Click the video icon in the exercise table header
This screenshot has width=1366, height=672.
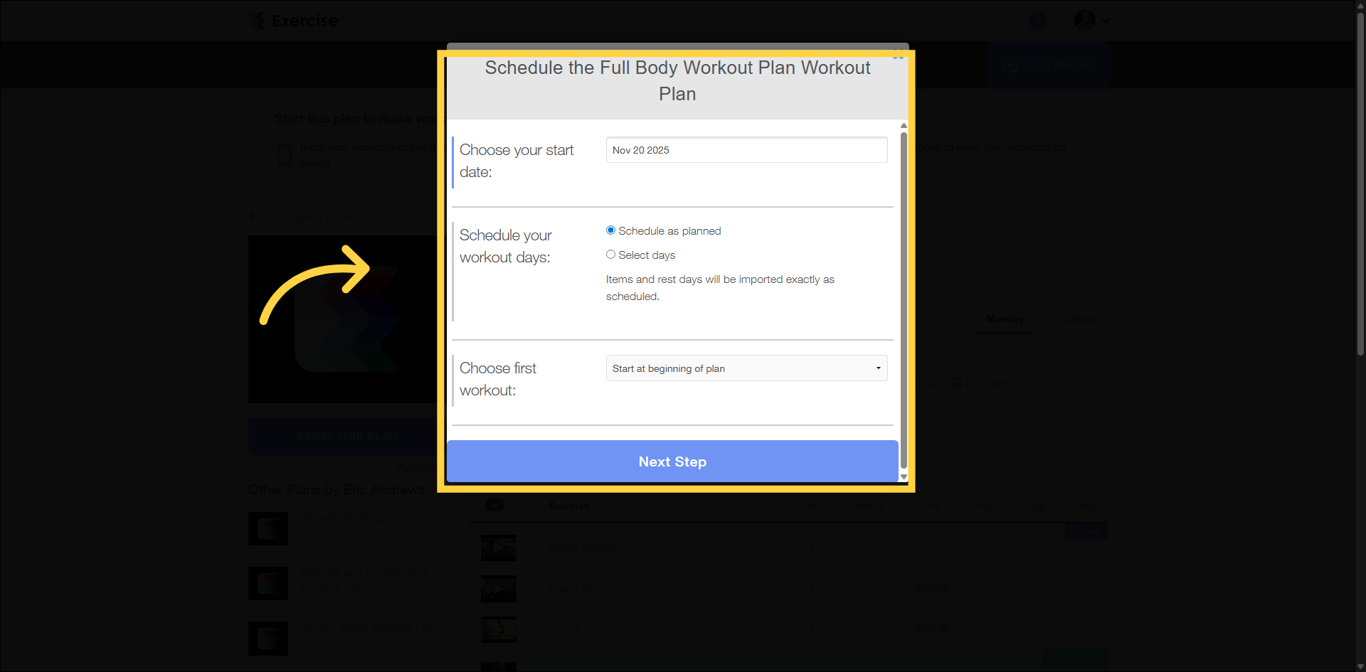tap(495, 505)
